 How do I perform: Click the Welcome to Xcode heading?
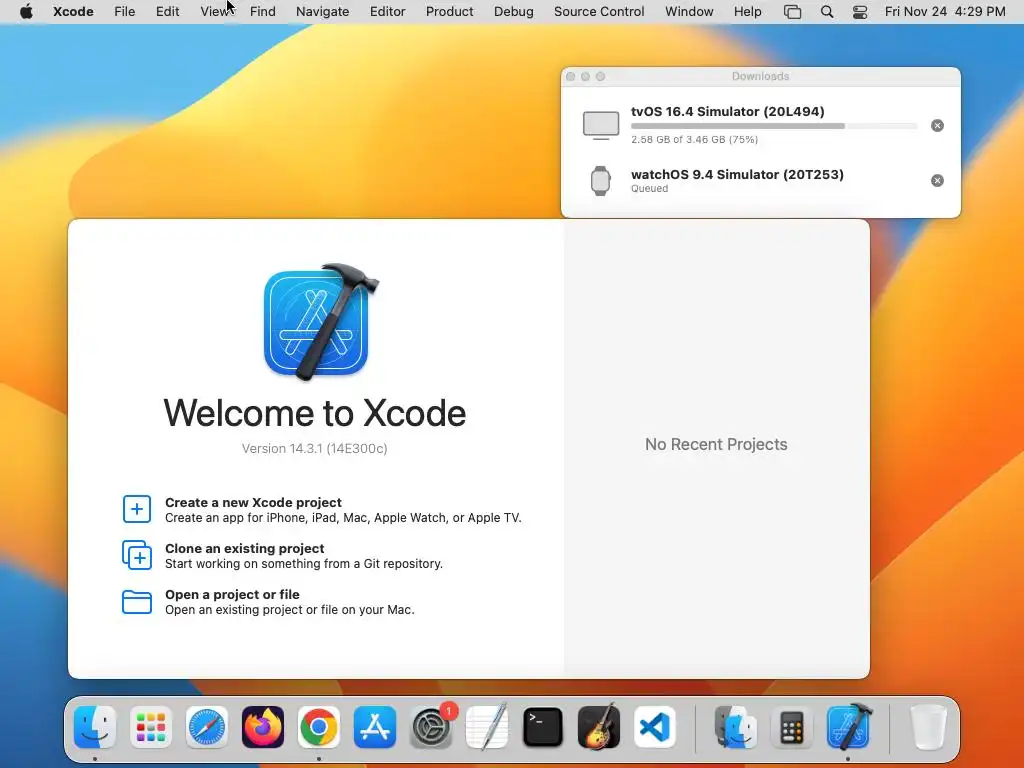(x=315, y=413)
